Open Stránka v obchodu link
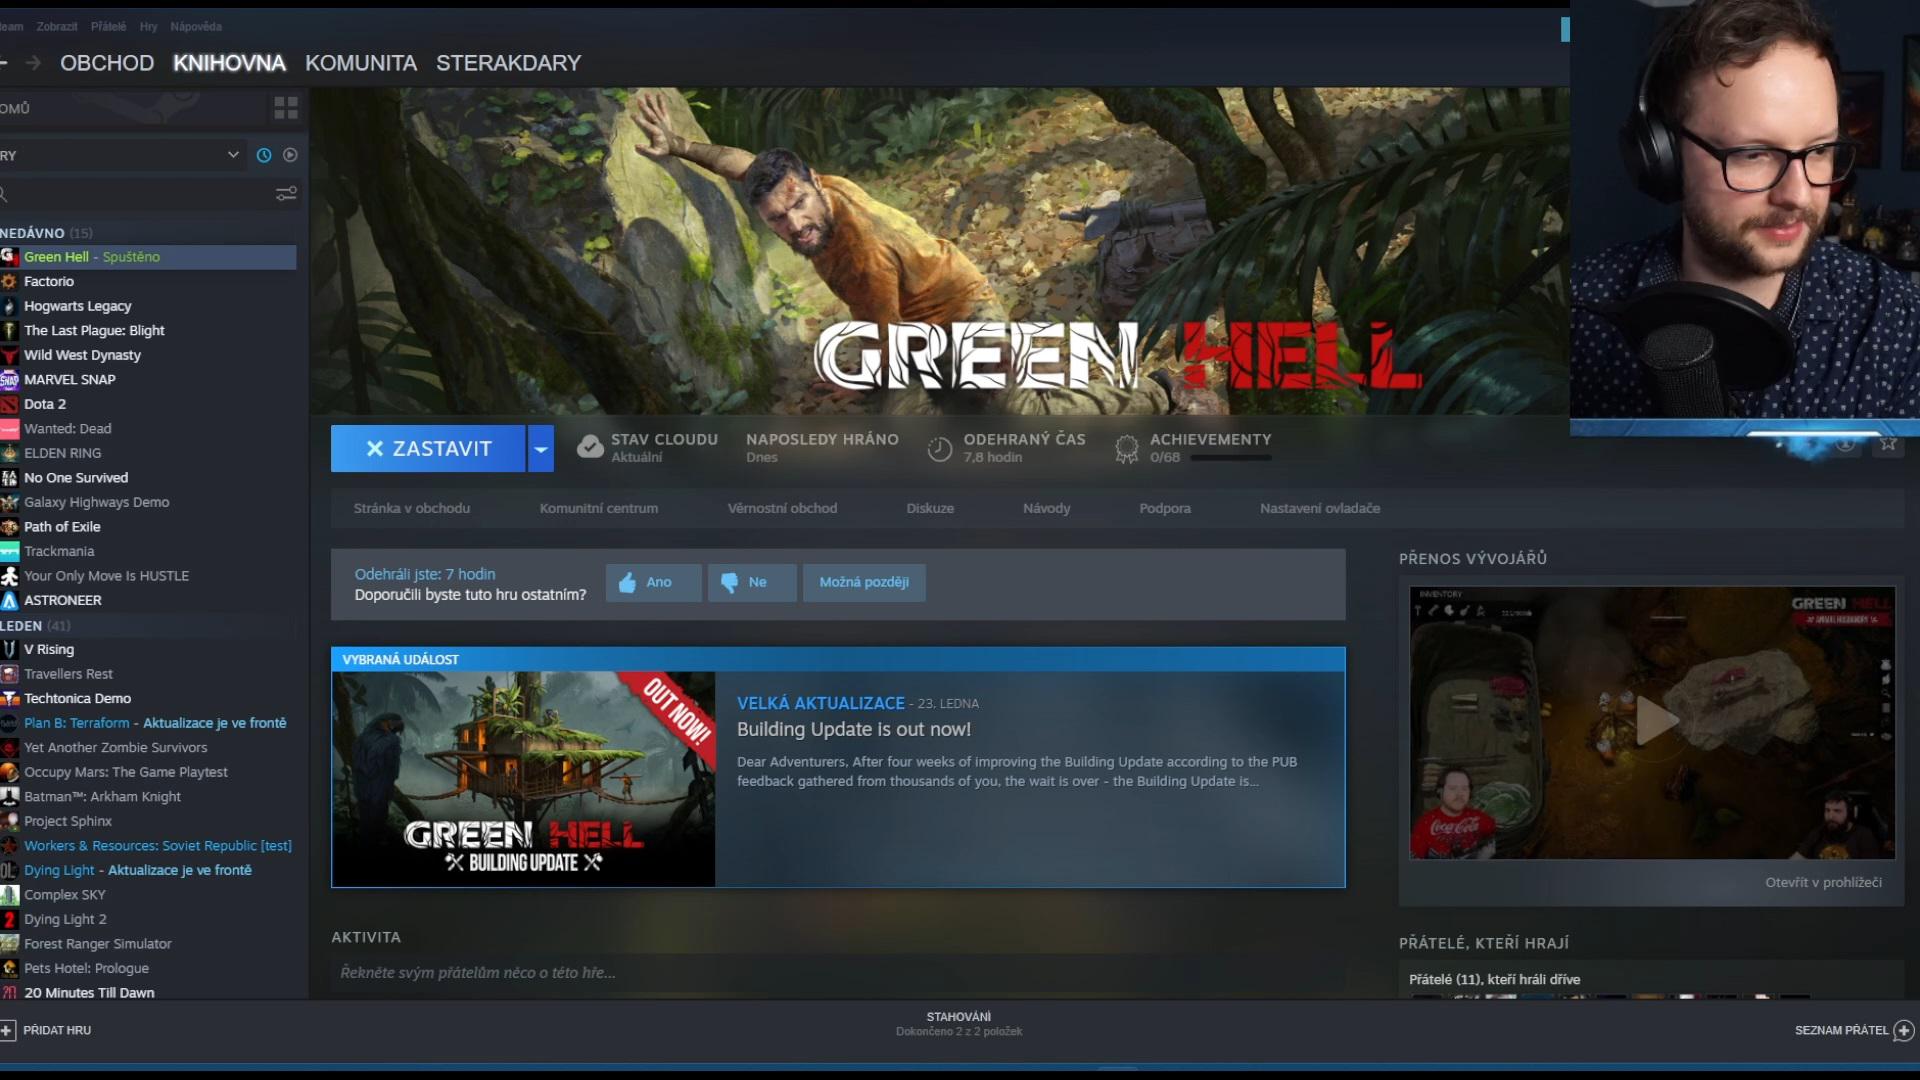 [x=411, y=508]
